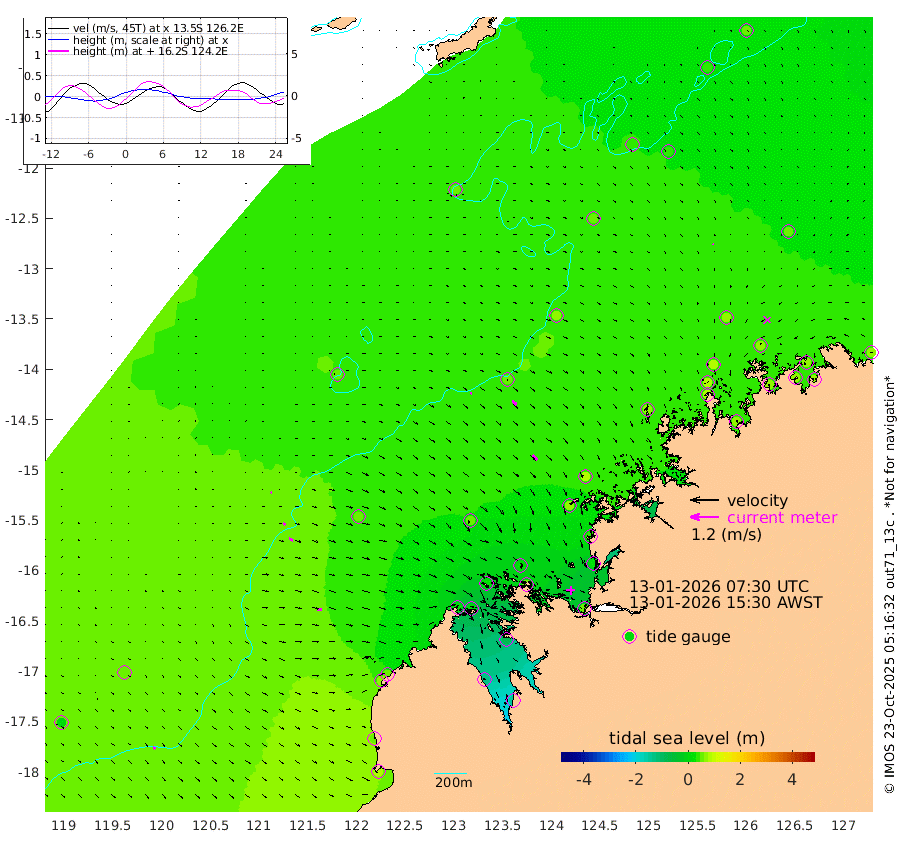900x846 pixels.
Task: Click longitude axis label '122.5'
Action: pos(405,826)
